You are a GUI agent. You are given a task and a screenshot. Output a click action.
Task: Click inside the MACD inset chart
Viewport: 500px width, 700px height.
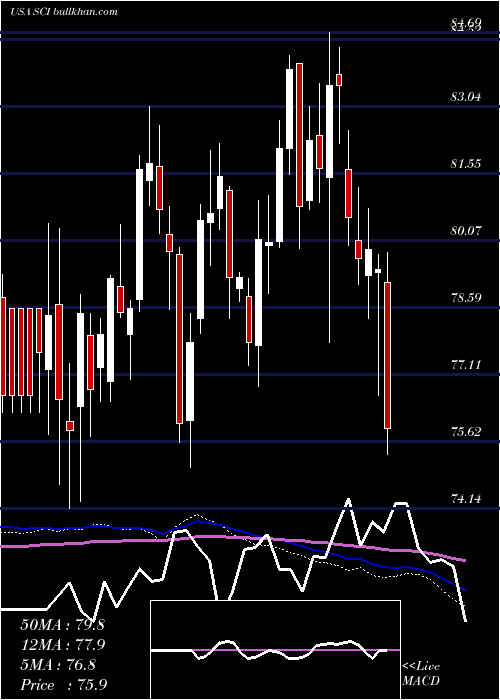click(275, 650)
